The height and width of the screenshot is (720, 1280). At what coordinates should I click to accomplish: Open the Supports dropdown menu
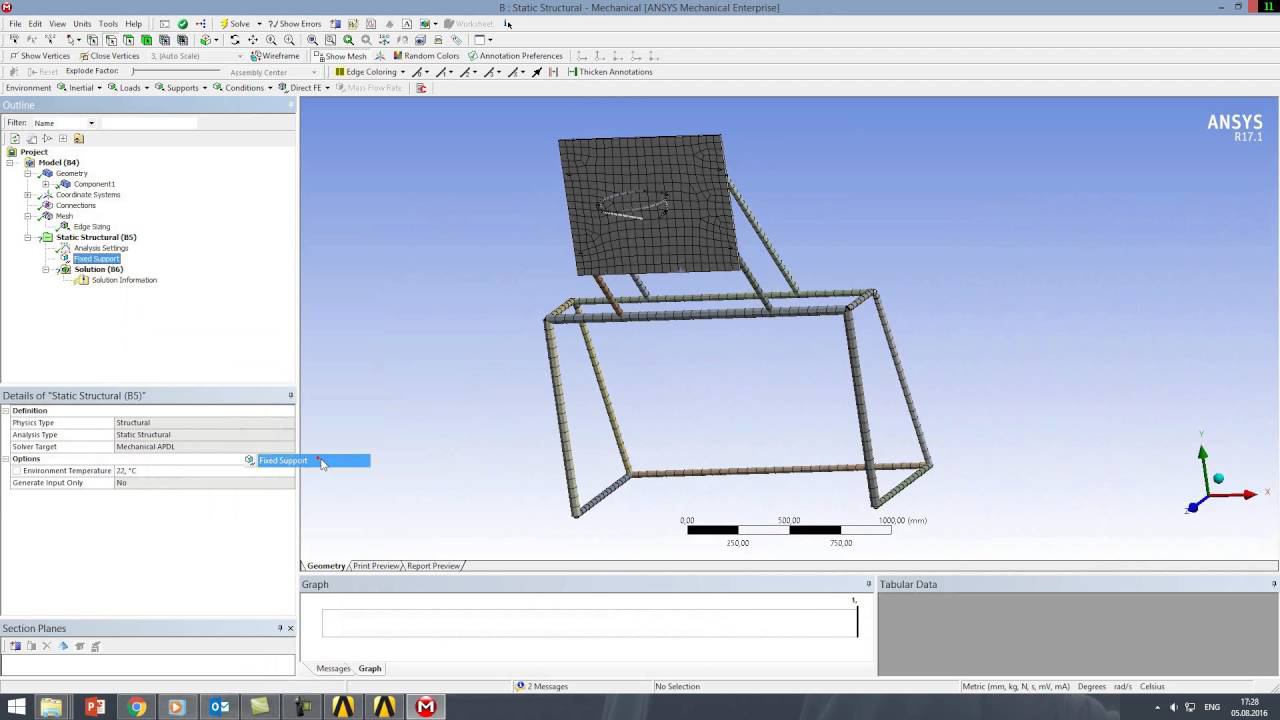181,88
